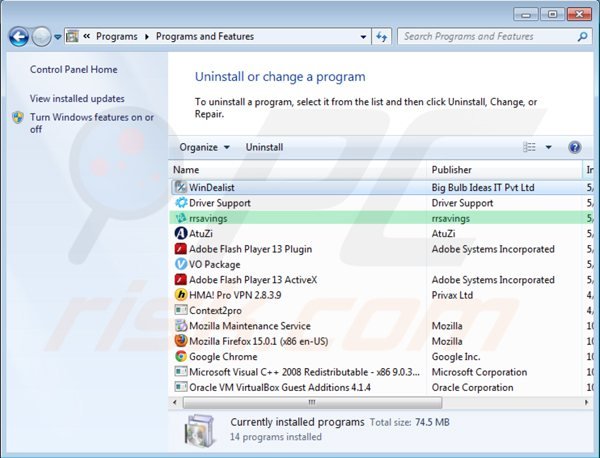Screen dimensions: 600x458
Task: Click the Driver Support gear icon
Action: coord(181,202)
